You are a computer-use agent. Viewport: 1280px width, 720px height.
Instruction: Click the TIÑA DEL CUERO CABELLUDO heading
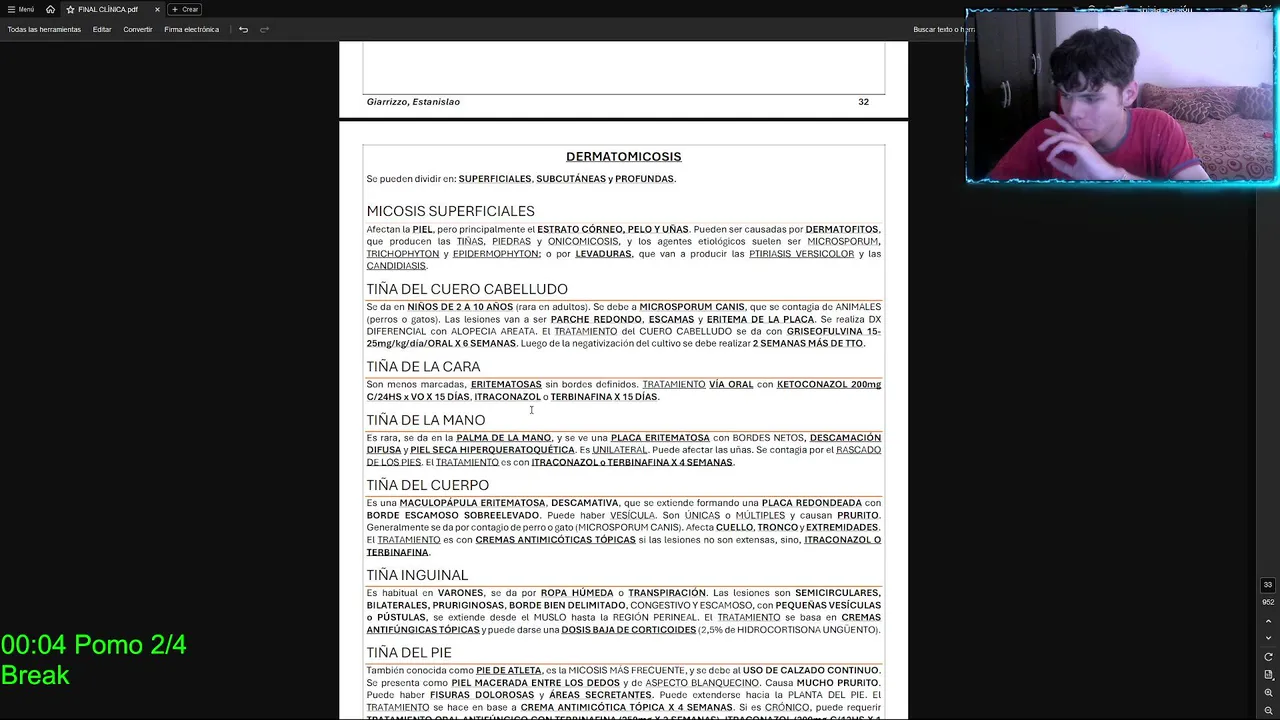click(467, 289)
